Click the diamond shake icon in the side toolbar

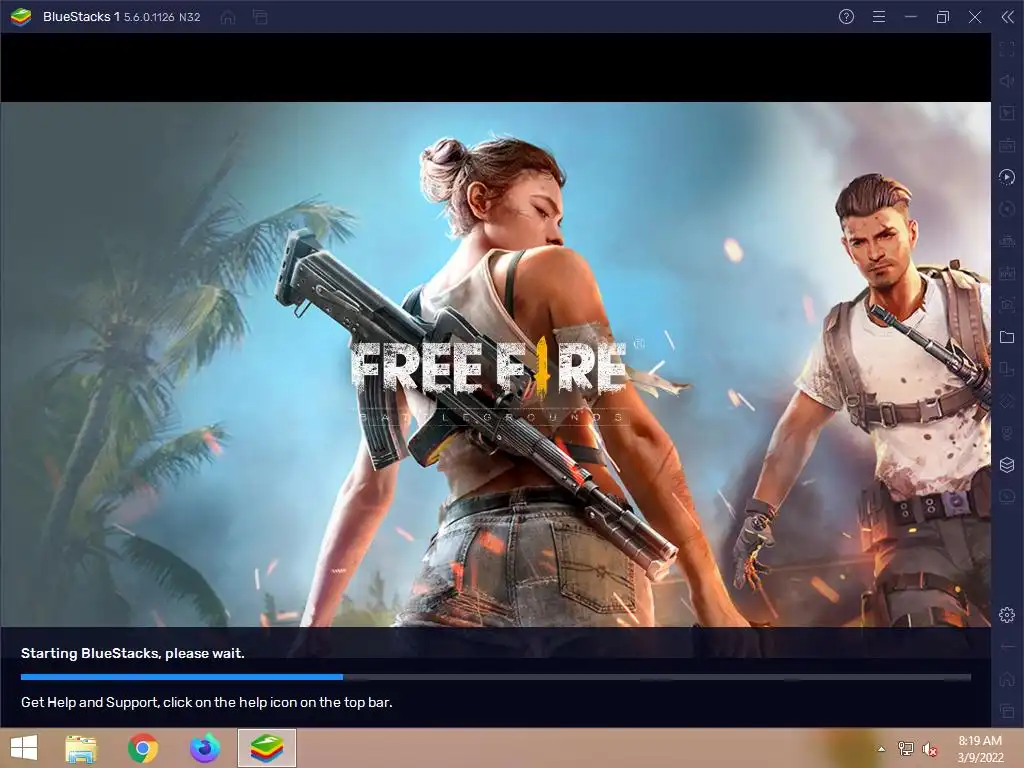click(x=1007, y=401)
